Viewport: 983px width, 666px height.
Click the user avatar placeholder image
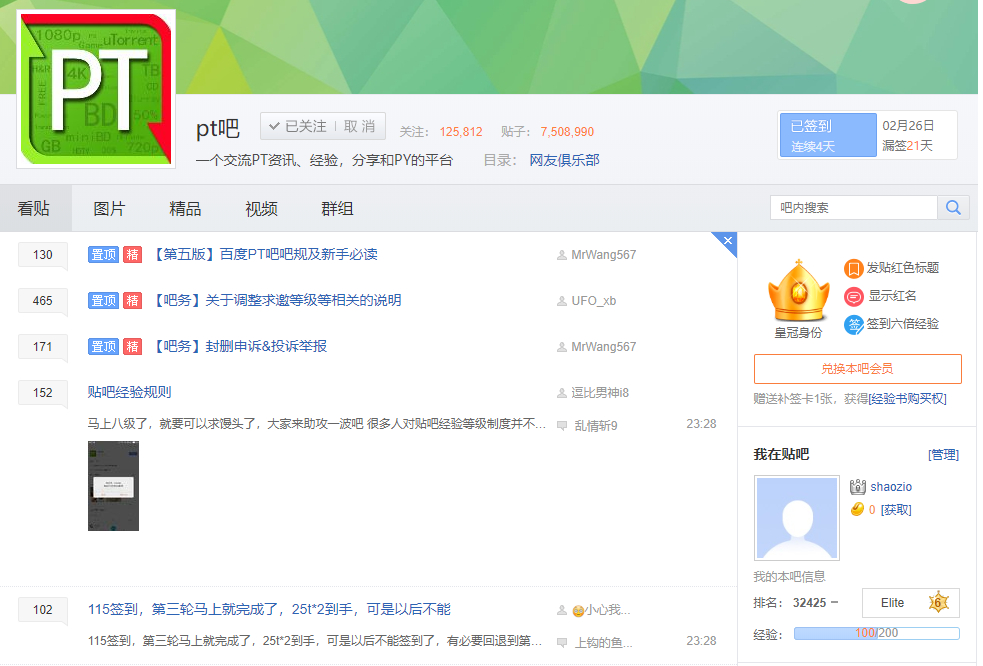797,518
